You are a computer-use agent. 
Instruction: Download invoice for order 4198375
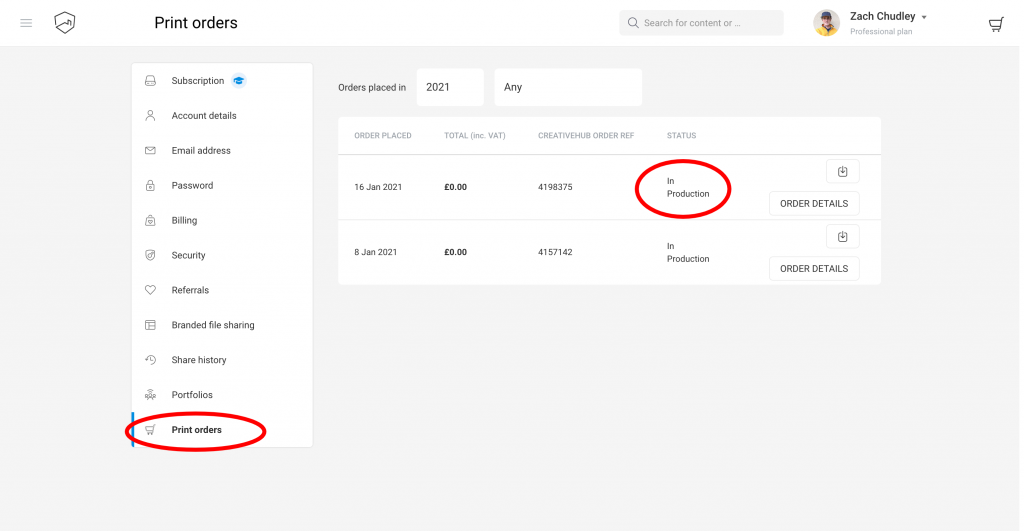tap(842, 172)
